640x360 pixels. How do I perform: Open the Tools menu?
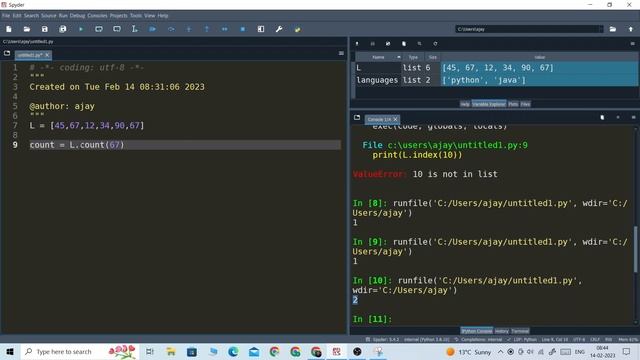[136, 16]
